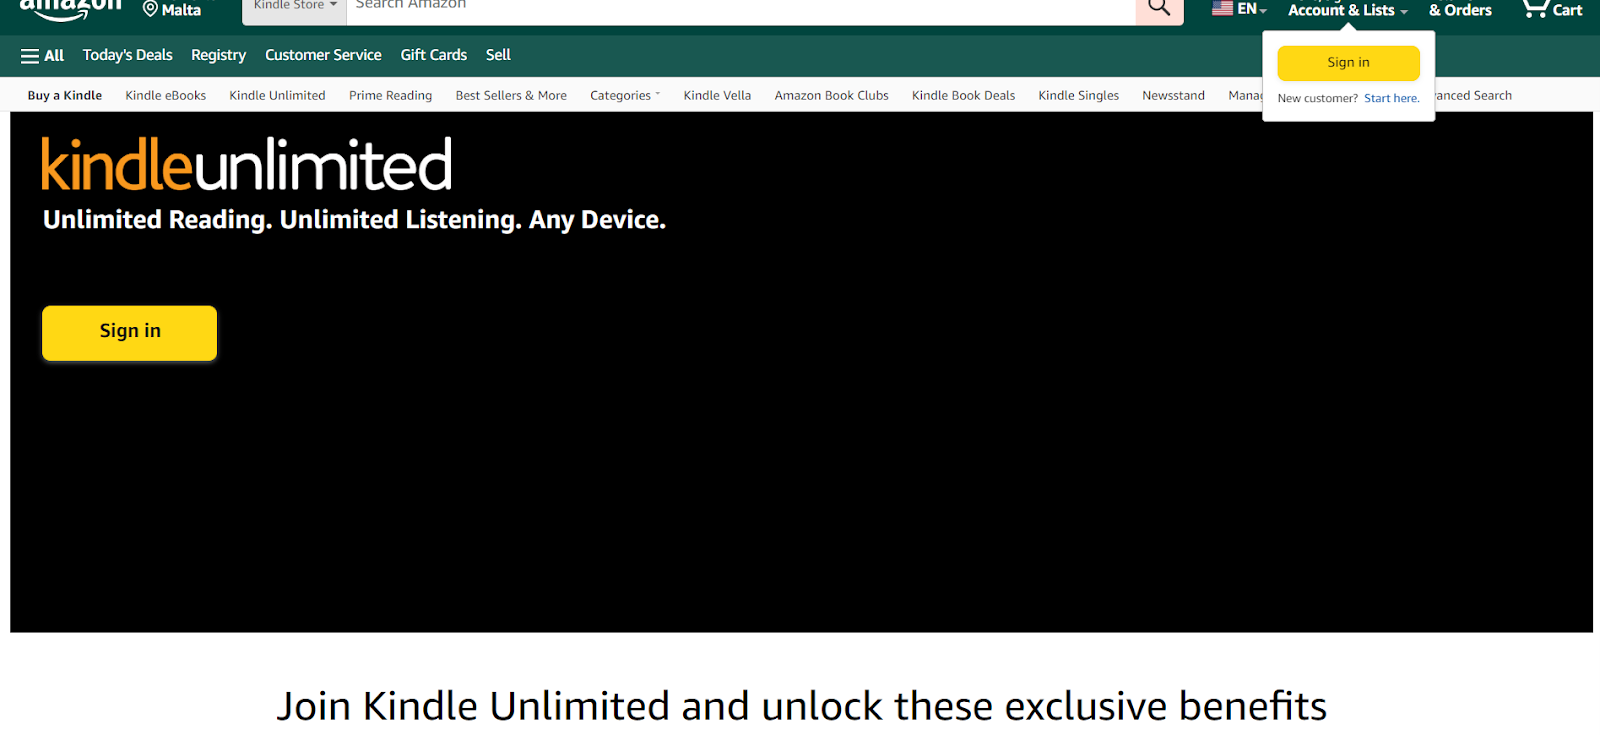1600x735 pixels.
Task: Click the Amazon logo
Action: click(70, 9)
